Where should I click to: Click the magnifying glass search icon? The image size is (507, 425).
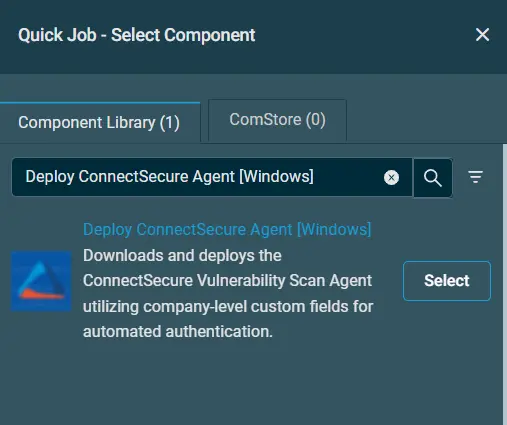point(433,178)
